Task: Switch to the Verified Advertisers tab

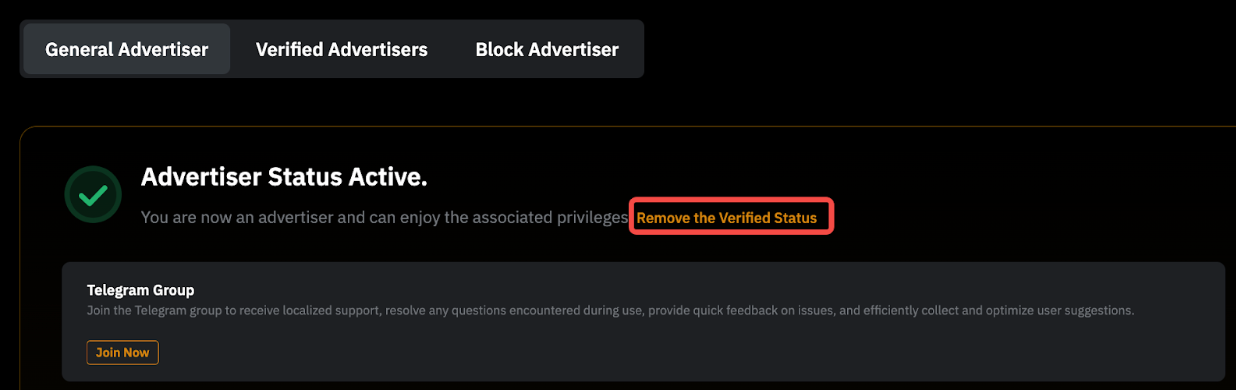Action: pos(341,49)
